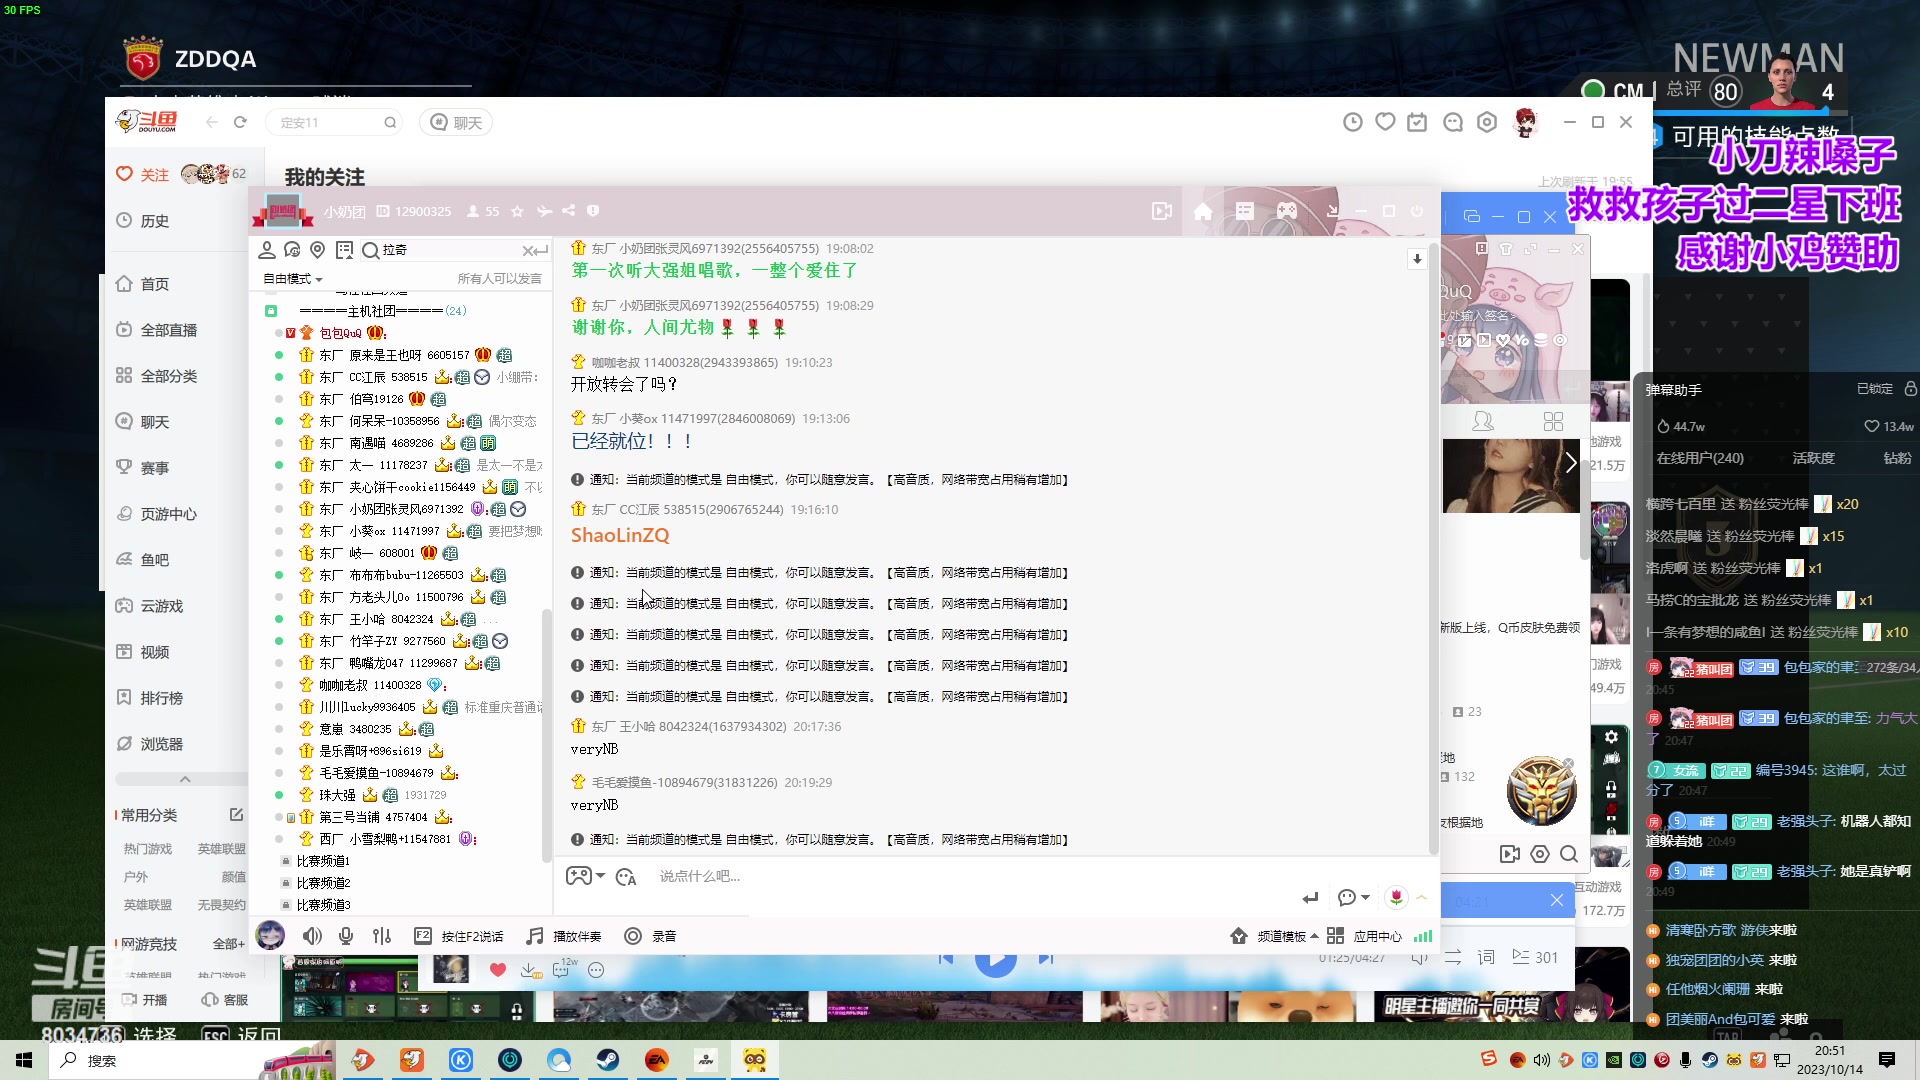Open the Douyu history clock icon in top bar

tap(1353, 122)
